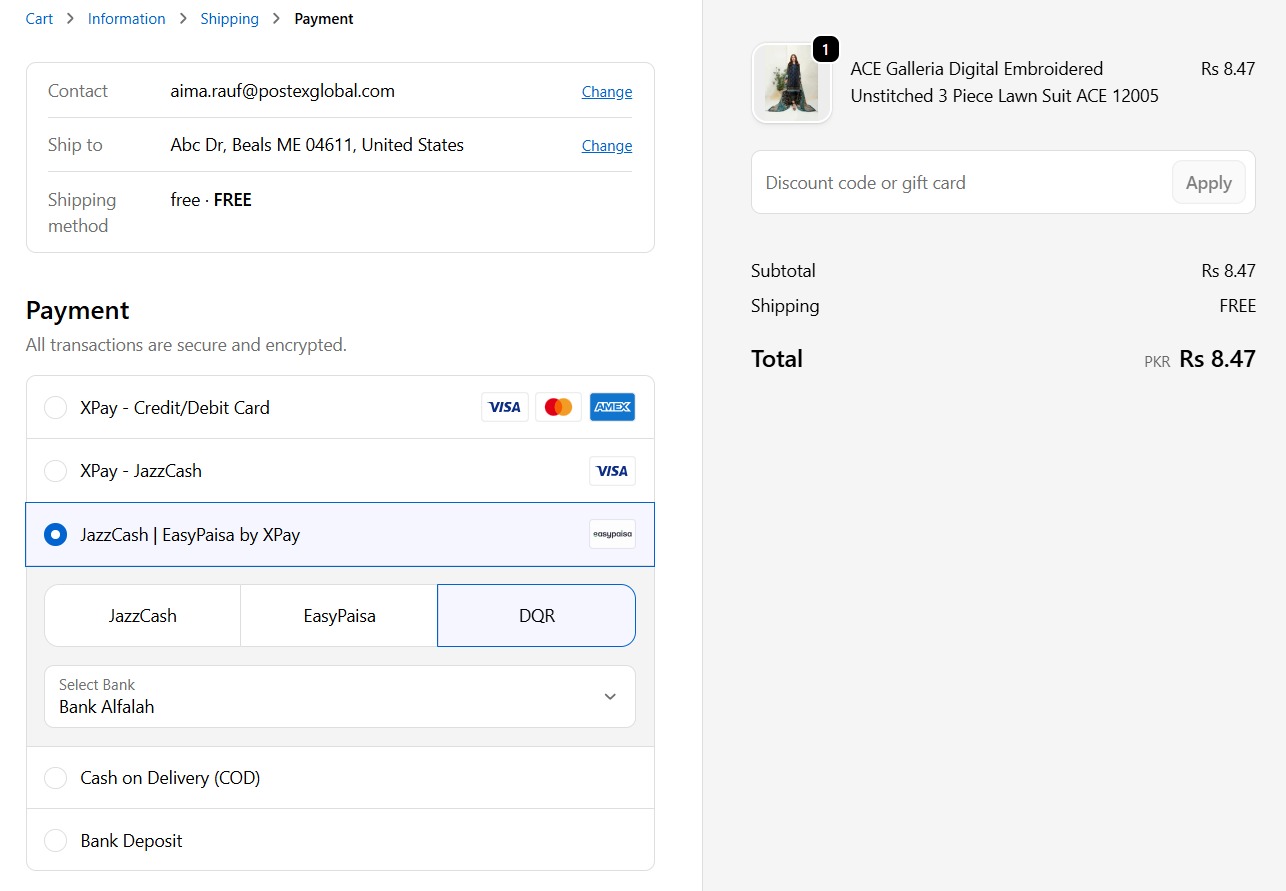
Task: Click the address Abc Dr, Beals ME 04611
Action: [317, 145]
